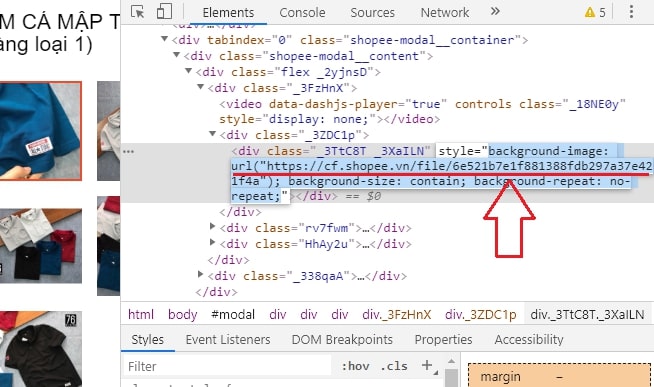Show more DevTools tabs chevron
This screenshot has height=387, width=654.
point(495,11)
